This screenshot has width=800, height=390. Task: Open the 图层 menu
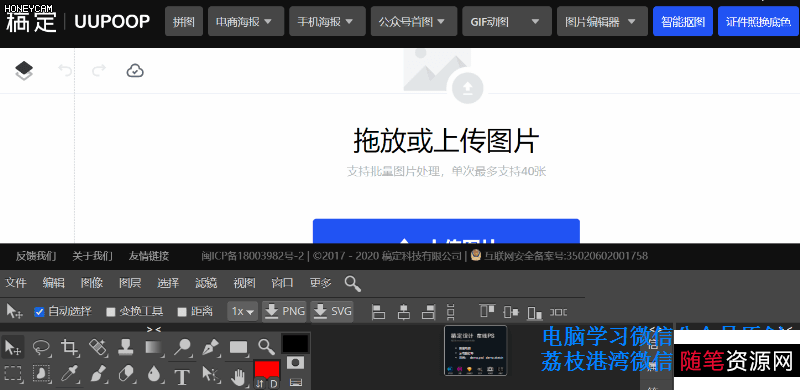(130, 283)
